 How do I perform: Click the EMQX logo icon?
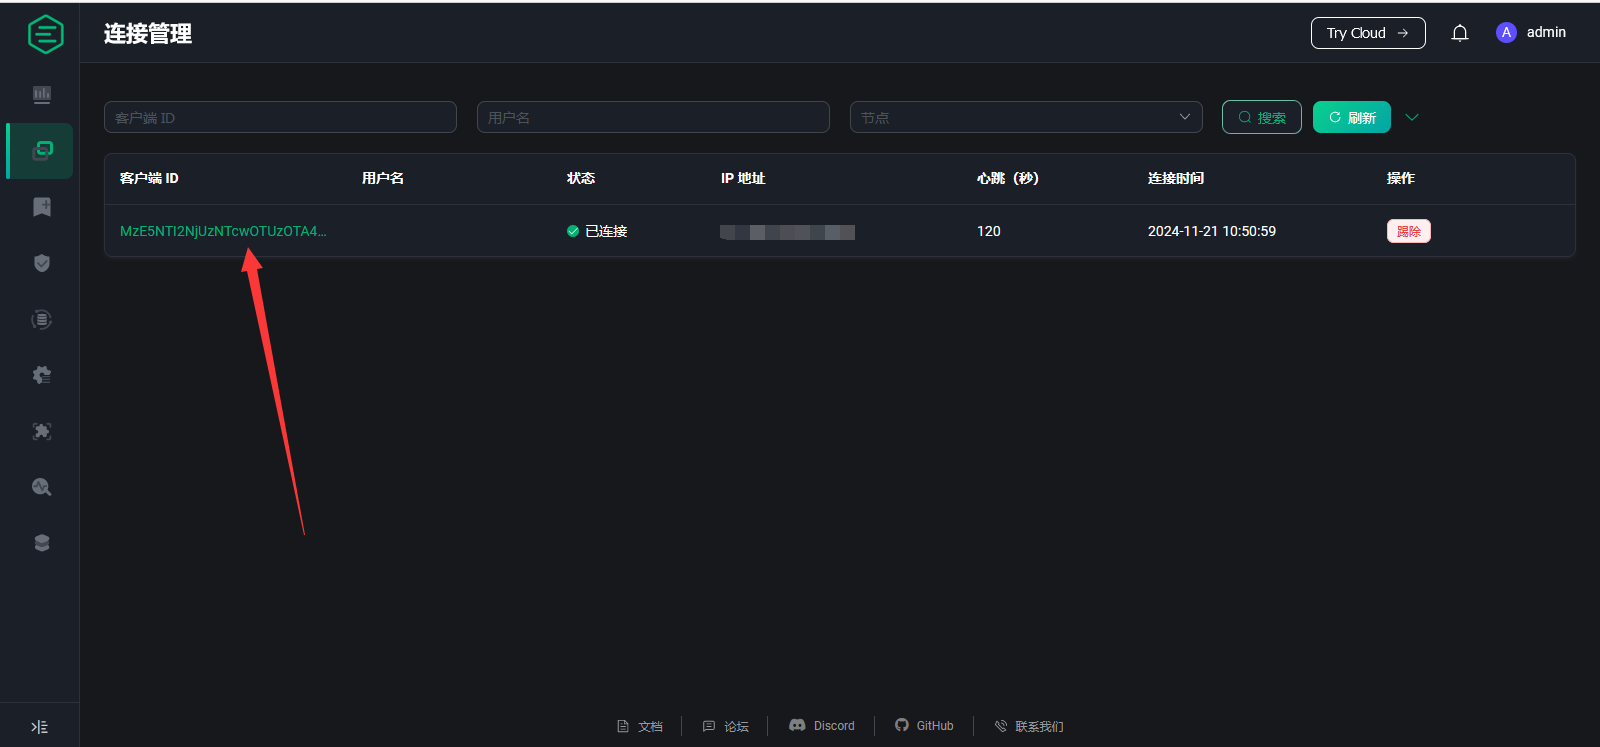pos(45,34)
